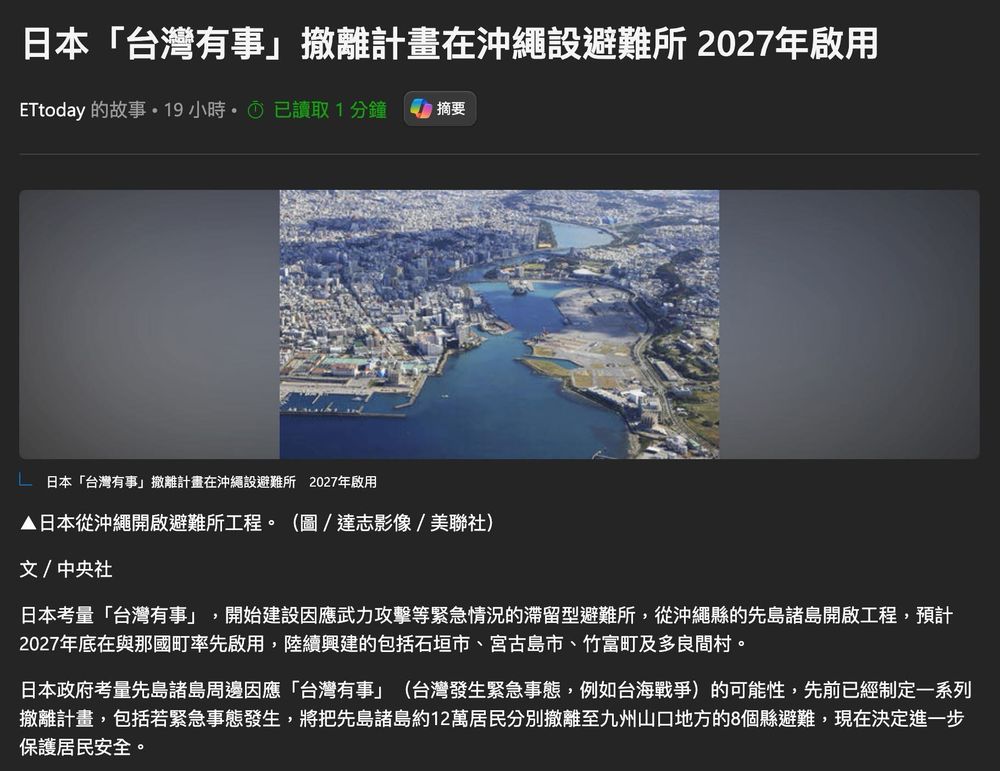Click the 已讀取 1 分鐘 reading time text

330,110
